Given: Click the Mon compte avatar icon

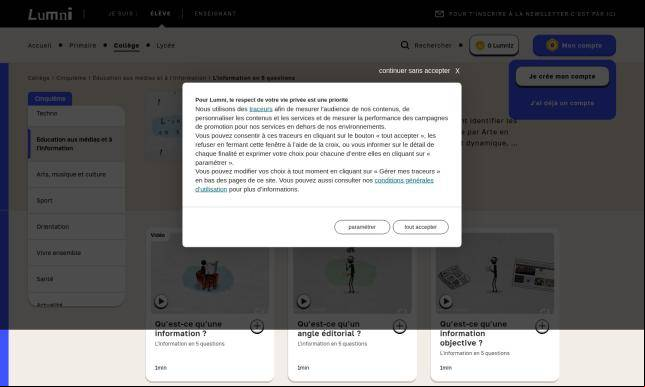Looking at the screenshot, I should [x=552, y=45].
